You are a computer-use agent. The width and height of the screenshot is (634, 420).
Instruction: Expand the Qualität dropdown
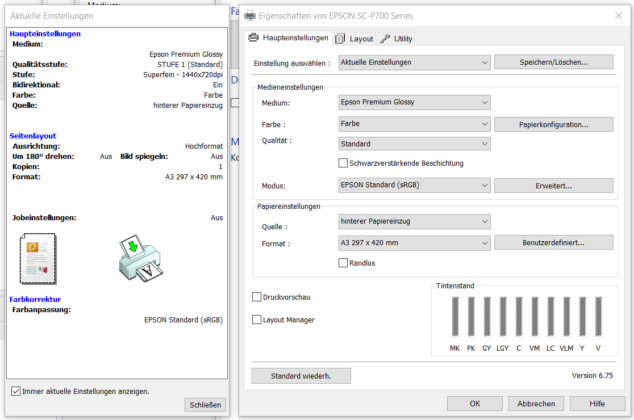coord(414,143)
